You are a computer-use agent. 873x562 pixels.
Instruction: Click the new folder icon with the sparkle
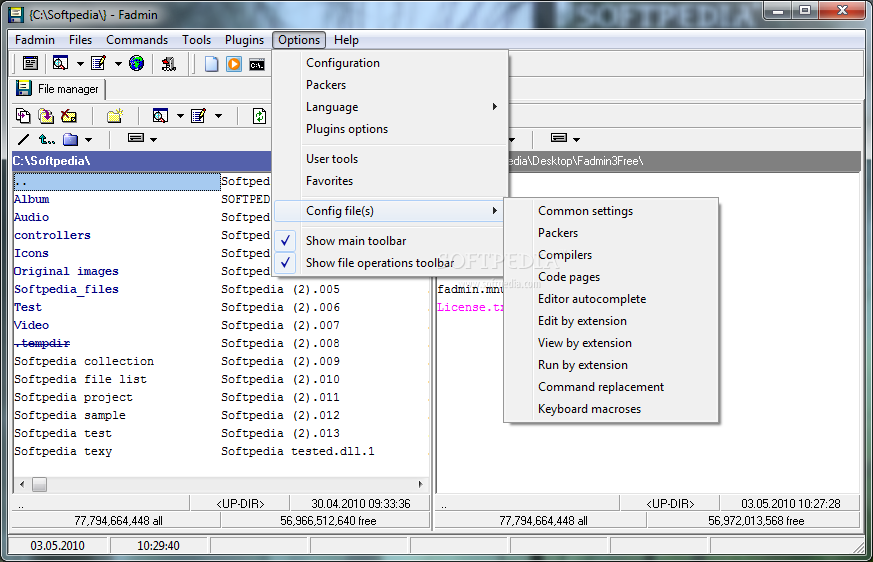pyautogui.click(x=115, y=116)
